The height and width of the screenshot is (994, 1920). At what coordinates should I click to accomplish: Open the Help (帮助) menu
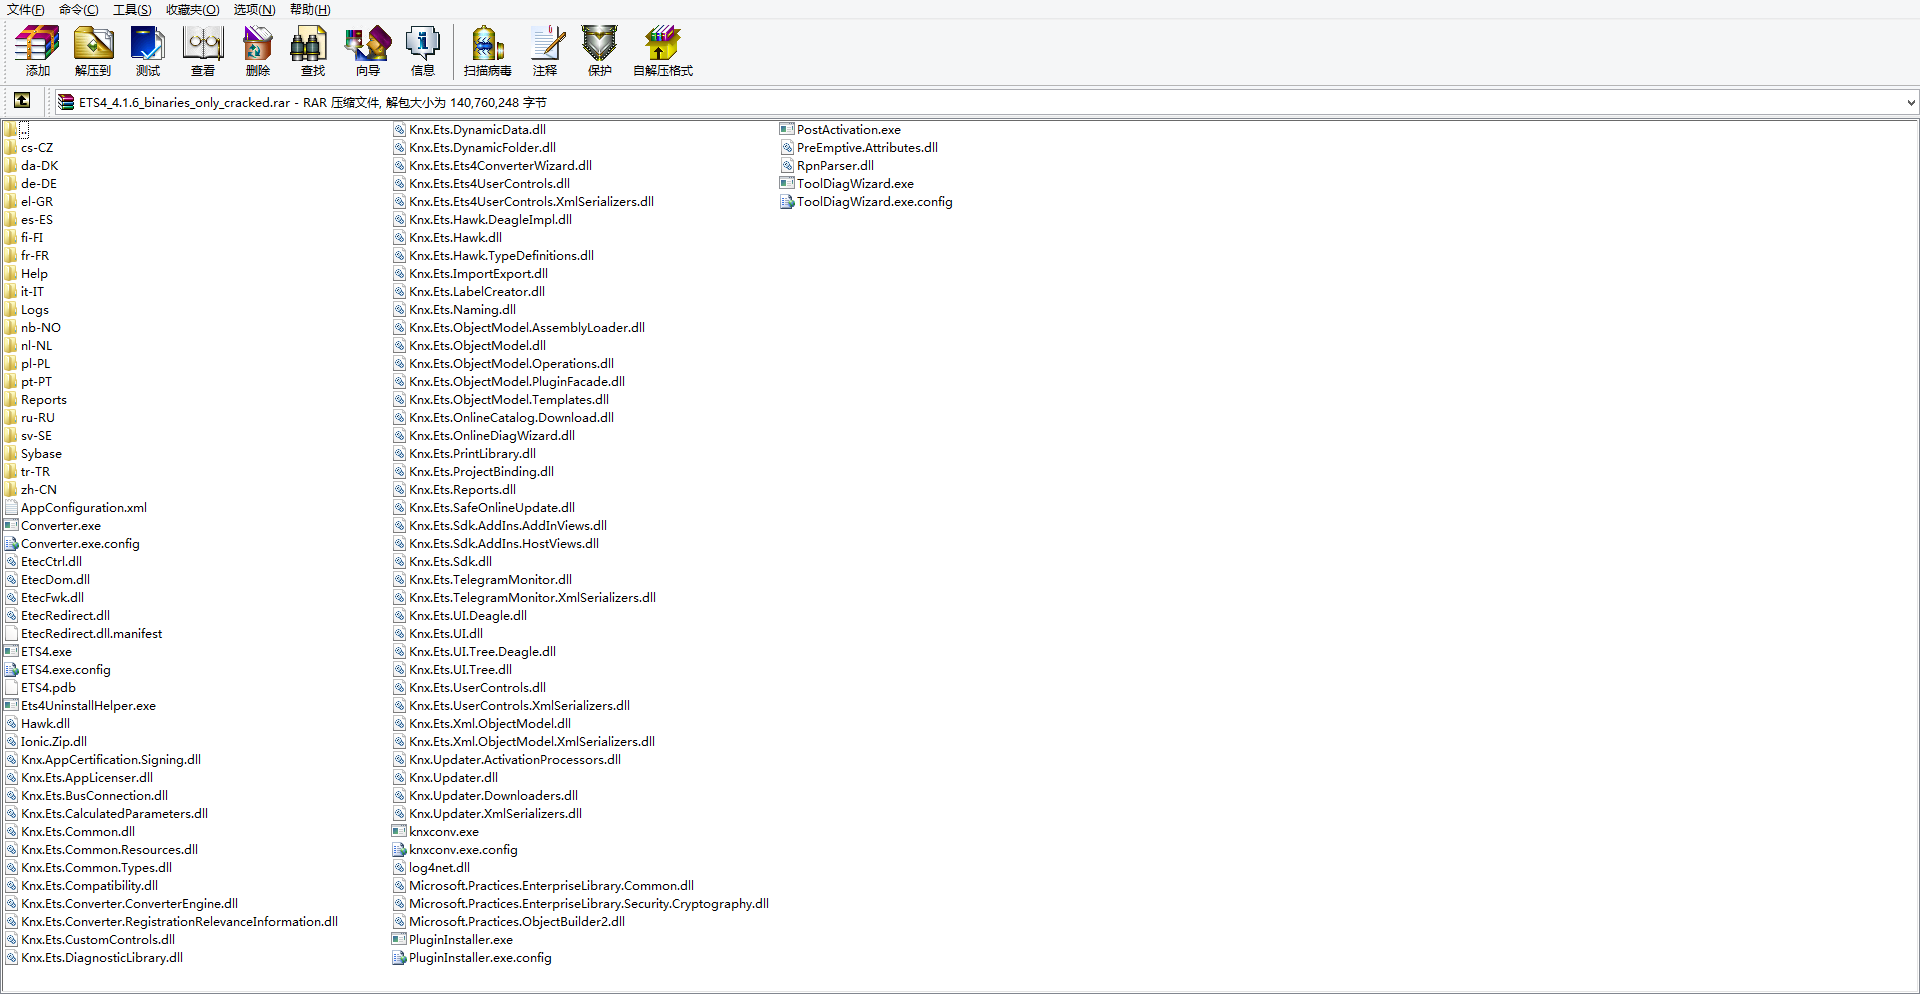pyautogui.click(x=310, y=9)
